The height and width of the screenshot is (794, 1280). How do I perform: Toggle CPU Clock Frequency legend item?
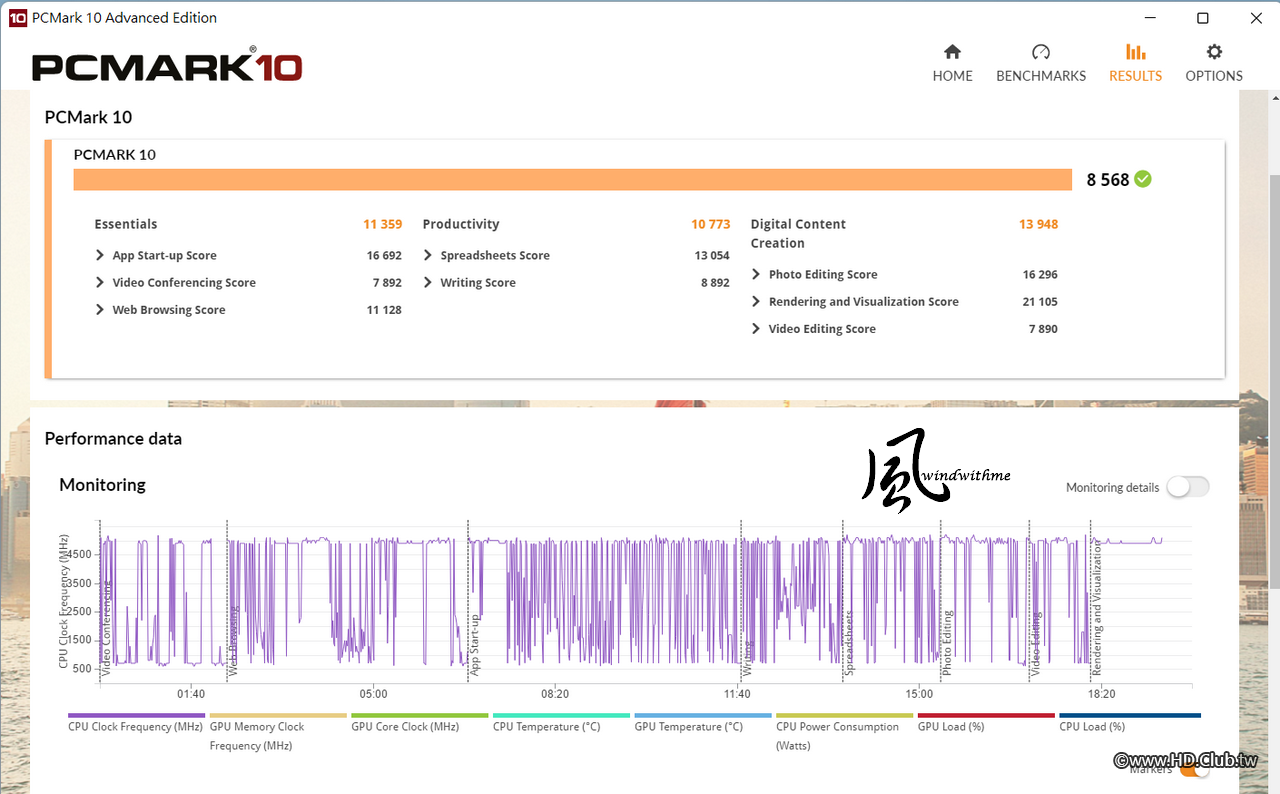(x=136, y=725)
